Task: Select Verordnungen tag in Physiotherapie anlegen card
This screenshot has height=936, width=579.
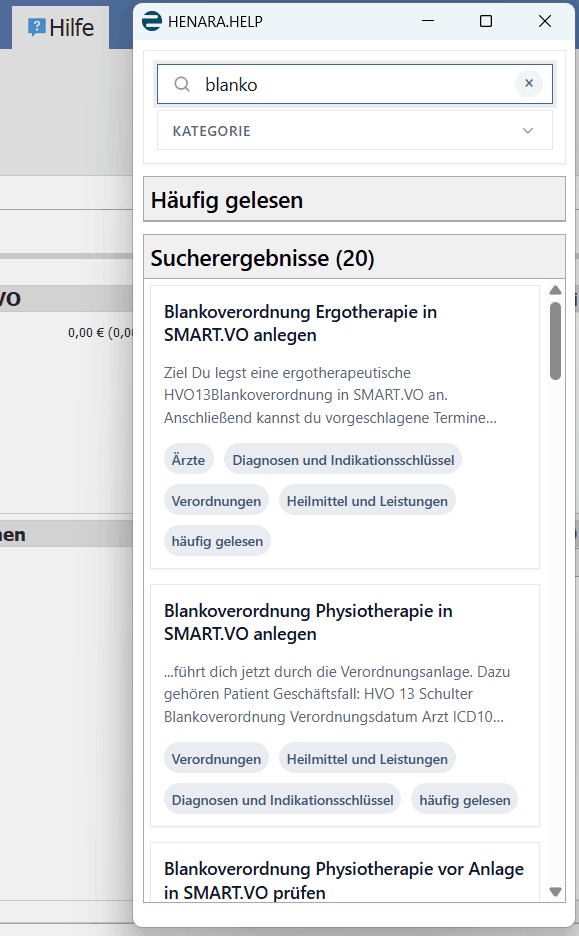Action: coord(216,759)
